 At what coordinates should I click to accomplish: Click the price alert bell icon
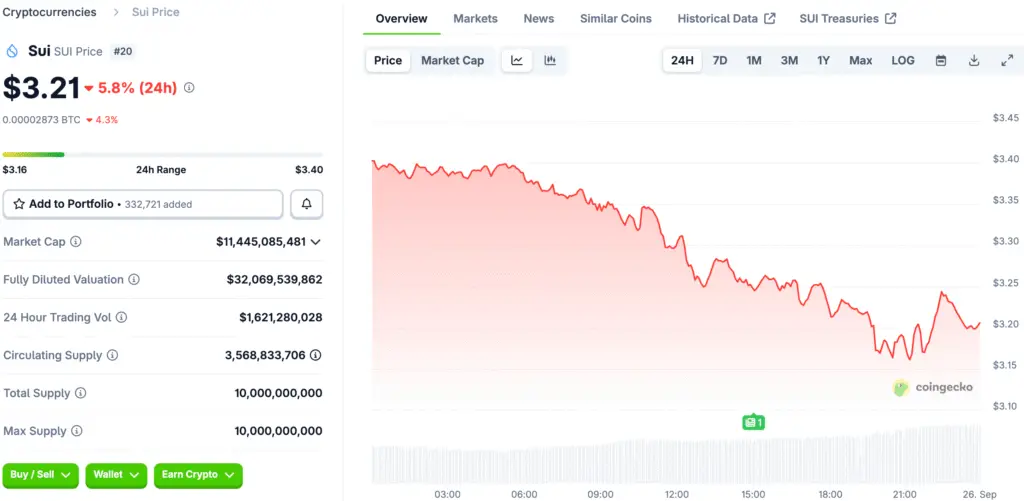coord(306,204)
